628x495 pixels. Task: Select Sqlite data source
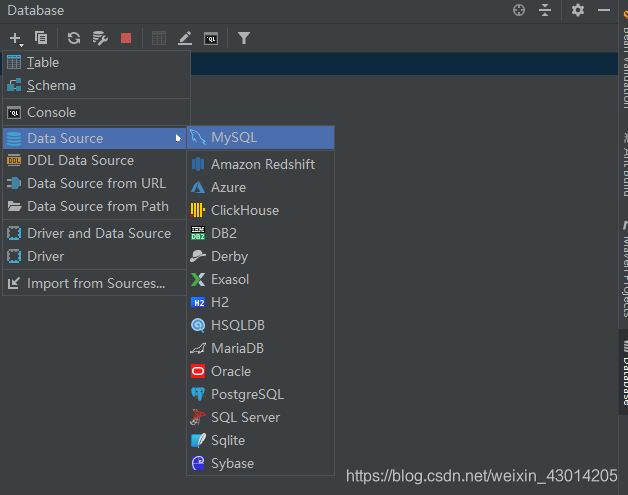260,441
